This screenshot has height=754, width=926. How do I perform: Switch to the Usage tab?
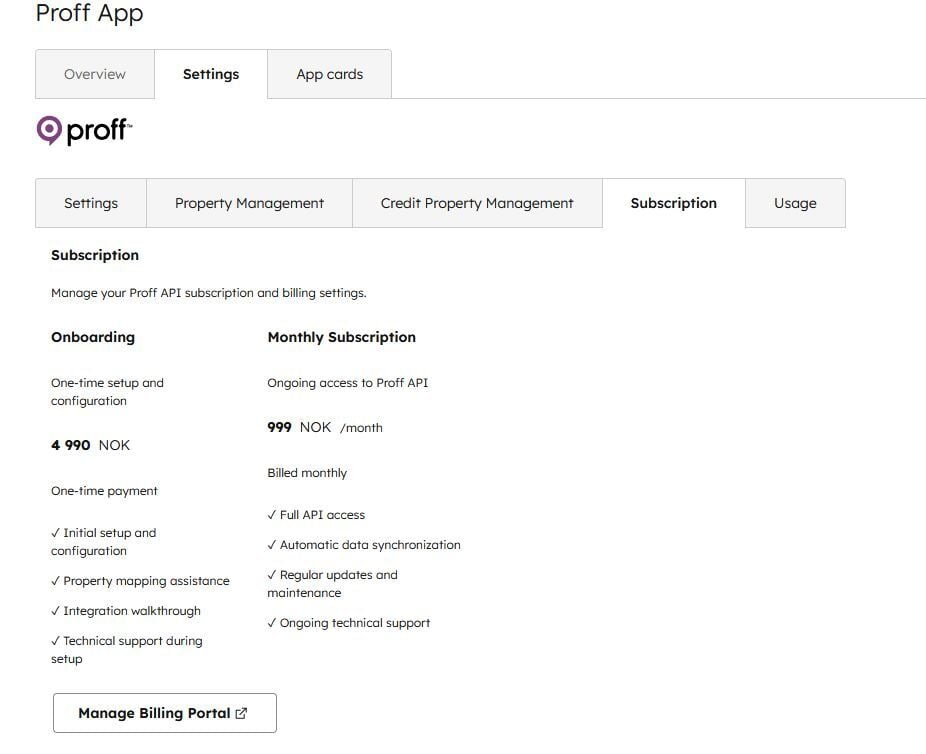click(x=795, y=203)
